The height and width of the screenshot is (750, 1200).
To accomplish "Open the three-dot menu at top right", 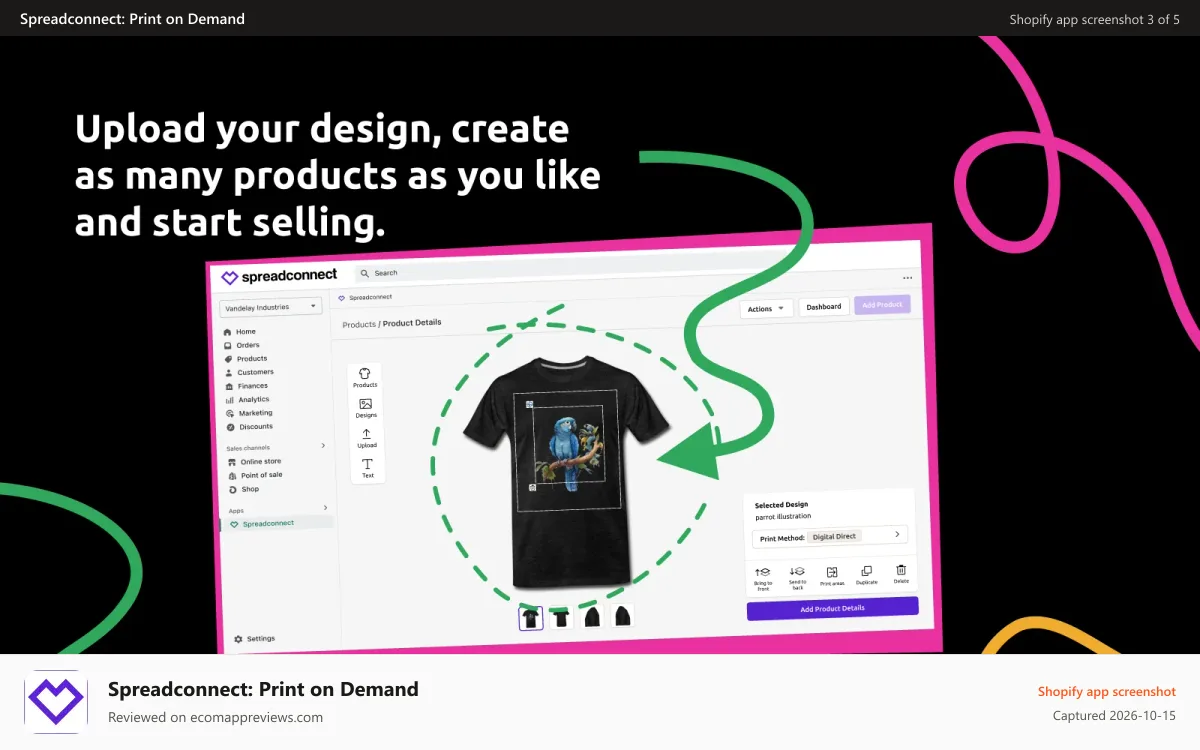I will 907,278.
